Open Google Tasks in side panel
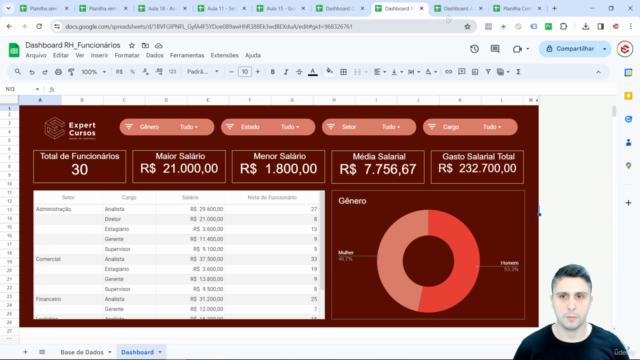Image resolution: width=640 pixels, height=360 pixels. 629,119
